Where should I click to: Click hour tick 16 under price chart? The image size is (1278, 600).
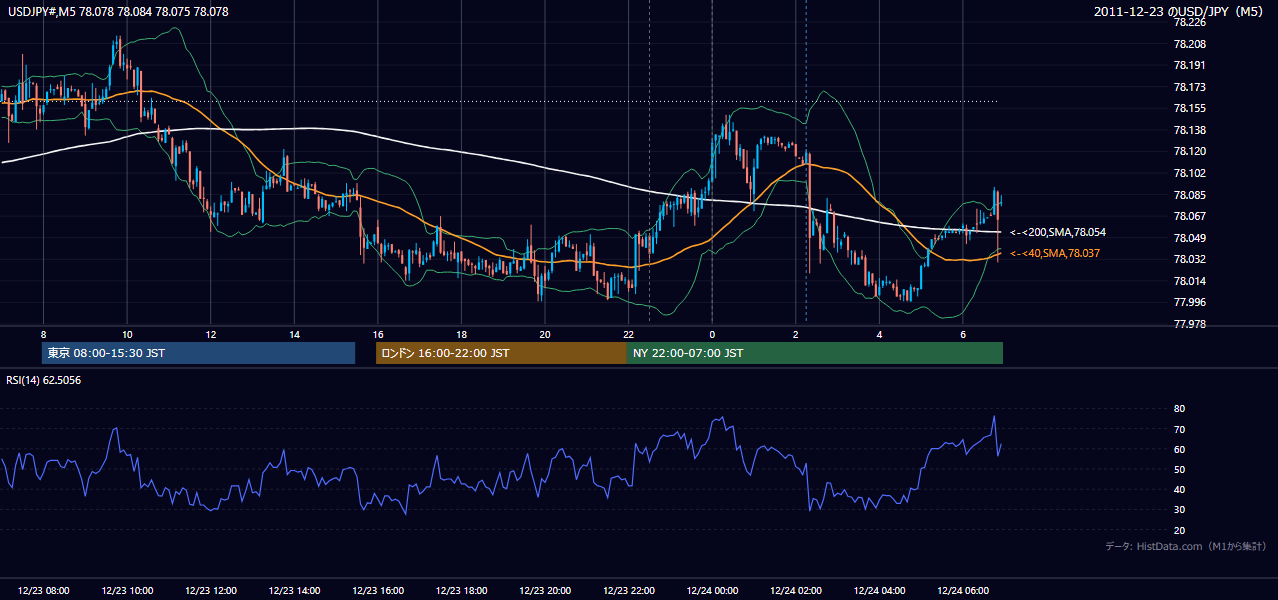coord(377,334)
